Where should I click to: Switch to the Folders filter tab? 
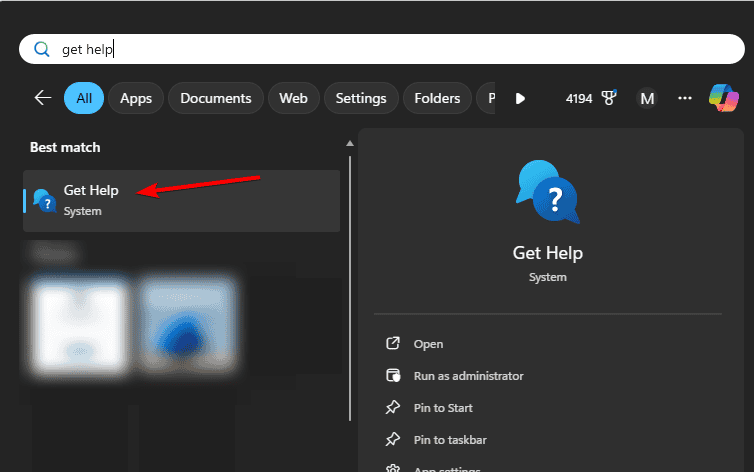437,98
